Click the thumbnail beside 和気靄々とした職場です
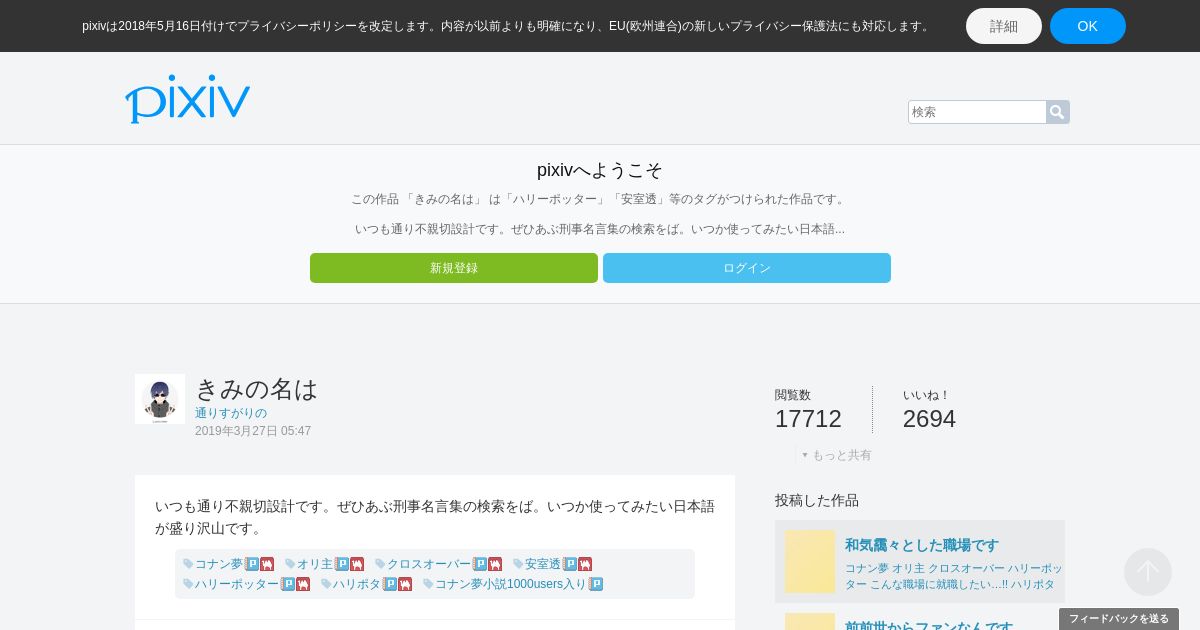 tap(810, 561)
